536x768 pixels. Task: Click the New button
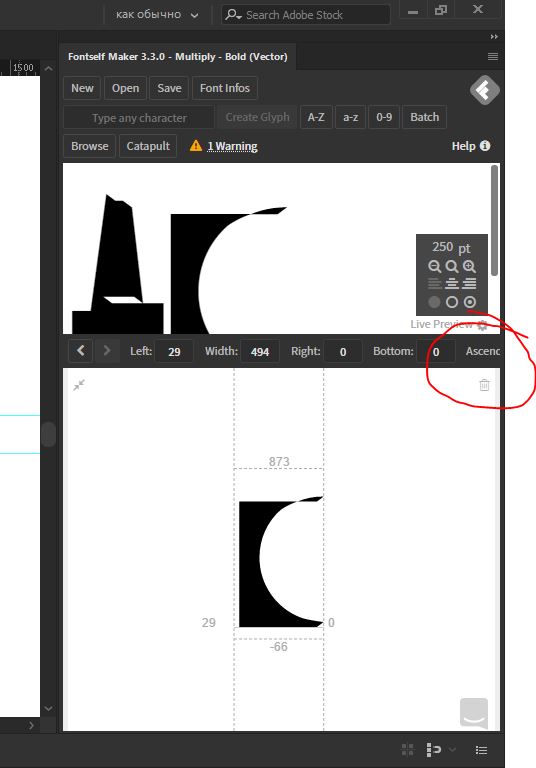pyautogui.click(x=82, y=88)
